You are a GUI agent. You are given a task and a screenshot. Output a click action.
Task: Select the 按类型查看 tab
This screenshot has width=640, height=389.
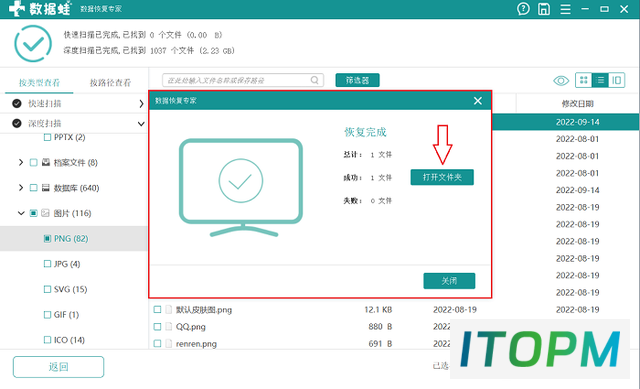[x=39, y=83]
